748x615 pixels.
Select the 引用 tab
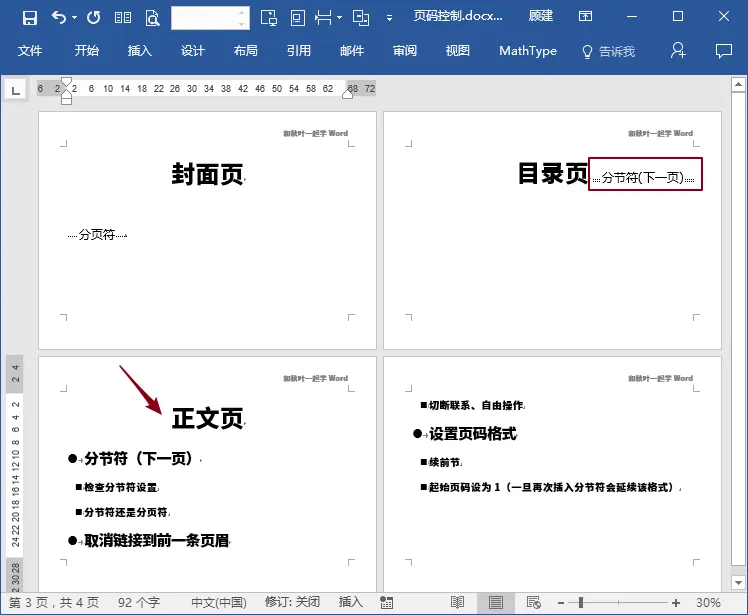299,51
